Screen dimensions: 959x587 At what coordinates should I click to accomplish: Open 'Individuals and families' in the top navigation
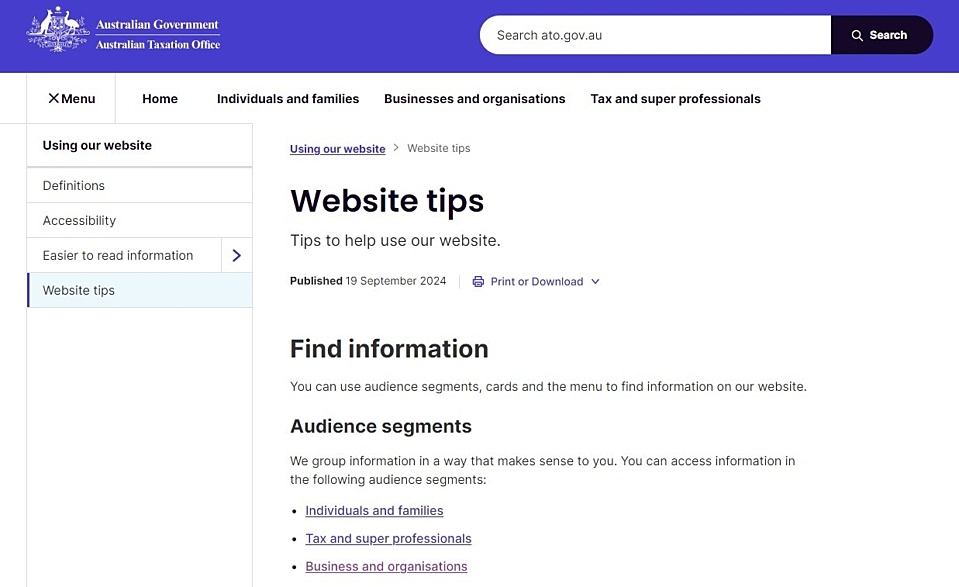click(288, 98)
